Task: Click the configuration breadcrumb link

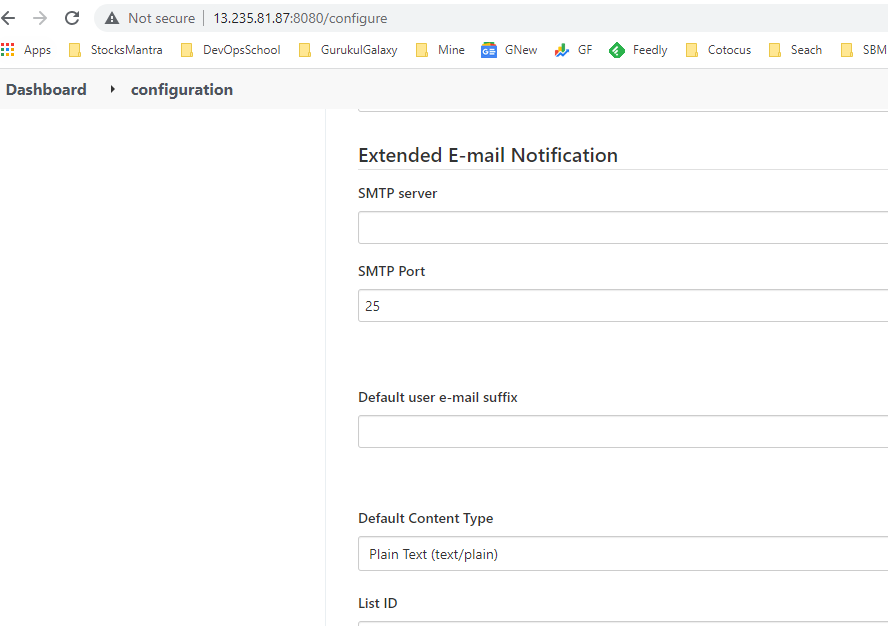Action: pos(182,90)
